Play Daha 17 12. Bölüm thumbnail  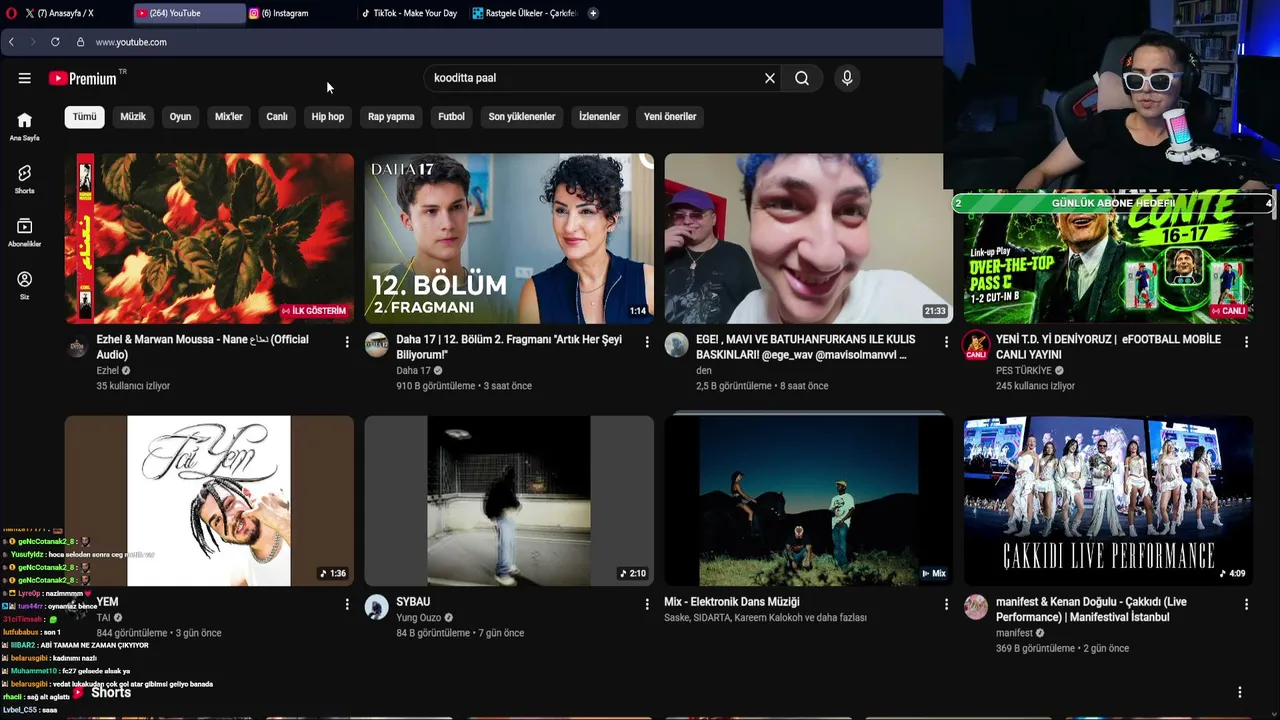[509, 238]
